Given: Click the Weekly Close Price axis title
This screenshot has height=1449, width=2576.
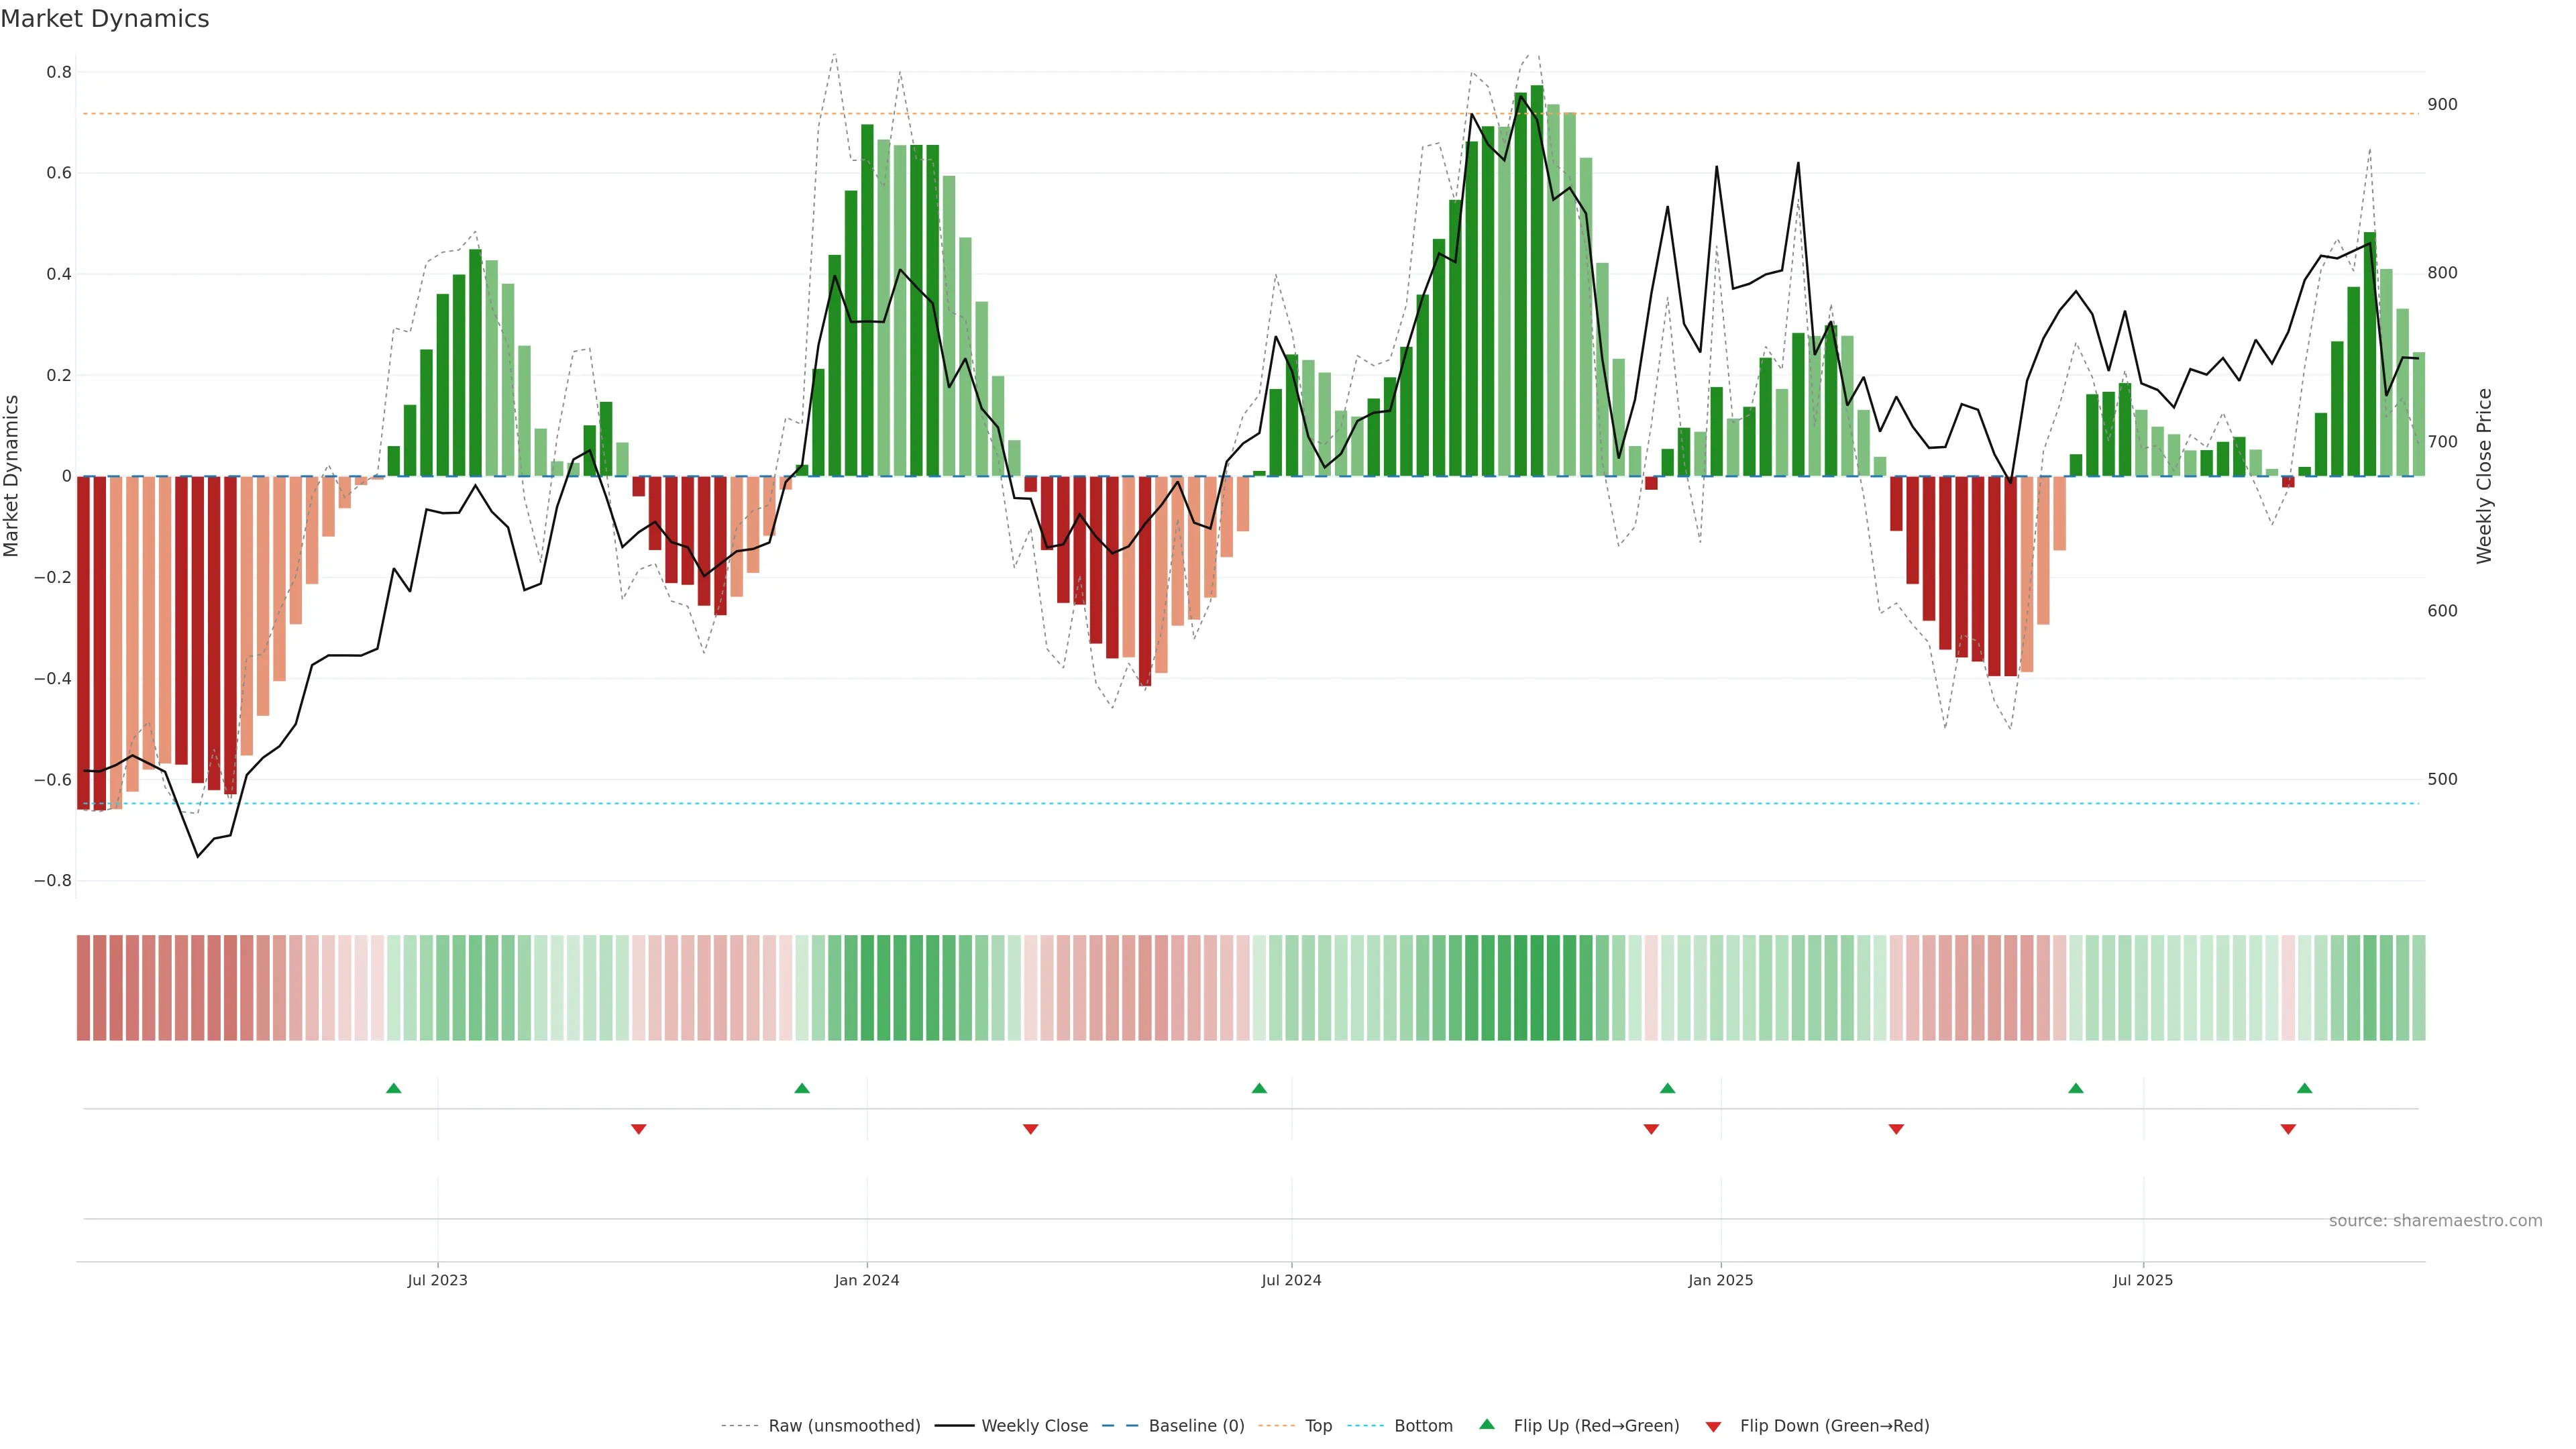Looking at the screenshot, I should click(2484, 476).
